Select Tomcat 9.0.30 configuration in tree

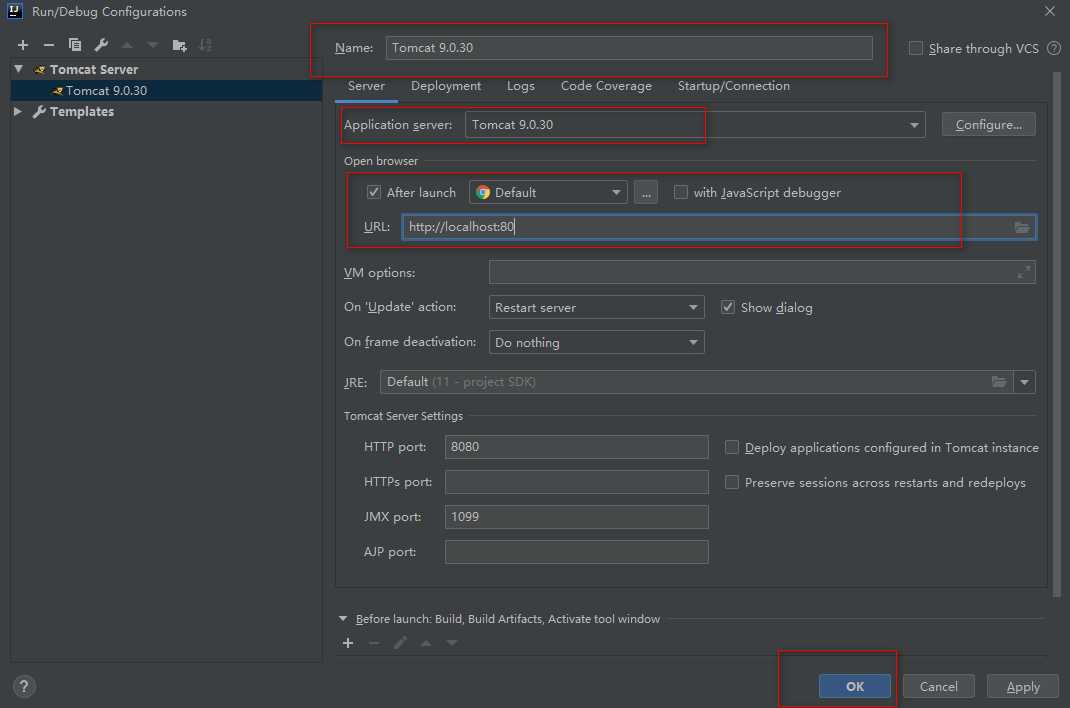(x=166, y=90)
